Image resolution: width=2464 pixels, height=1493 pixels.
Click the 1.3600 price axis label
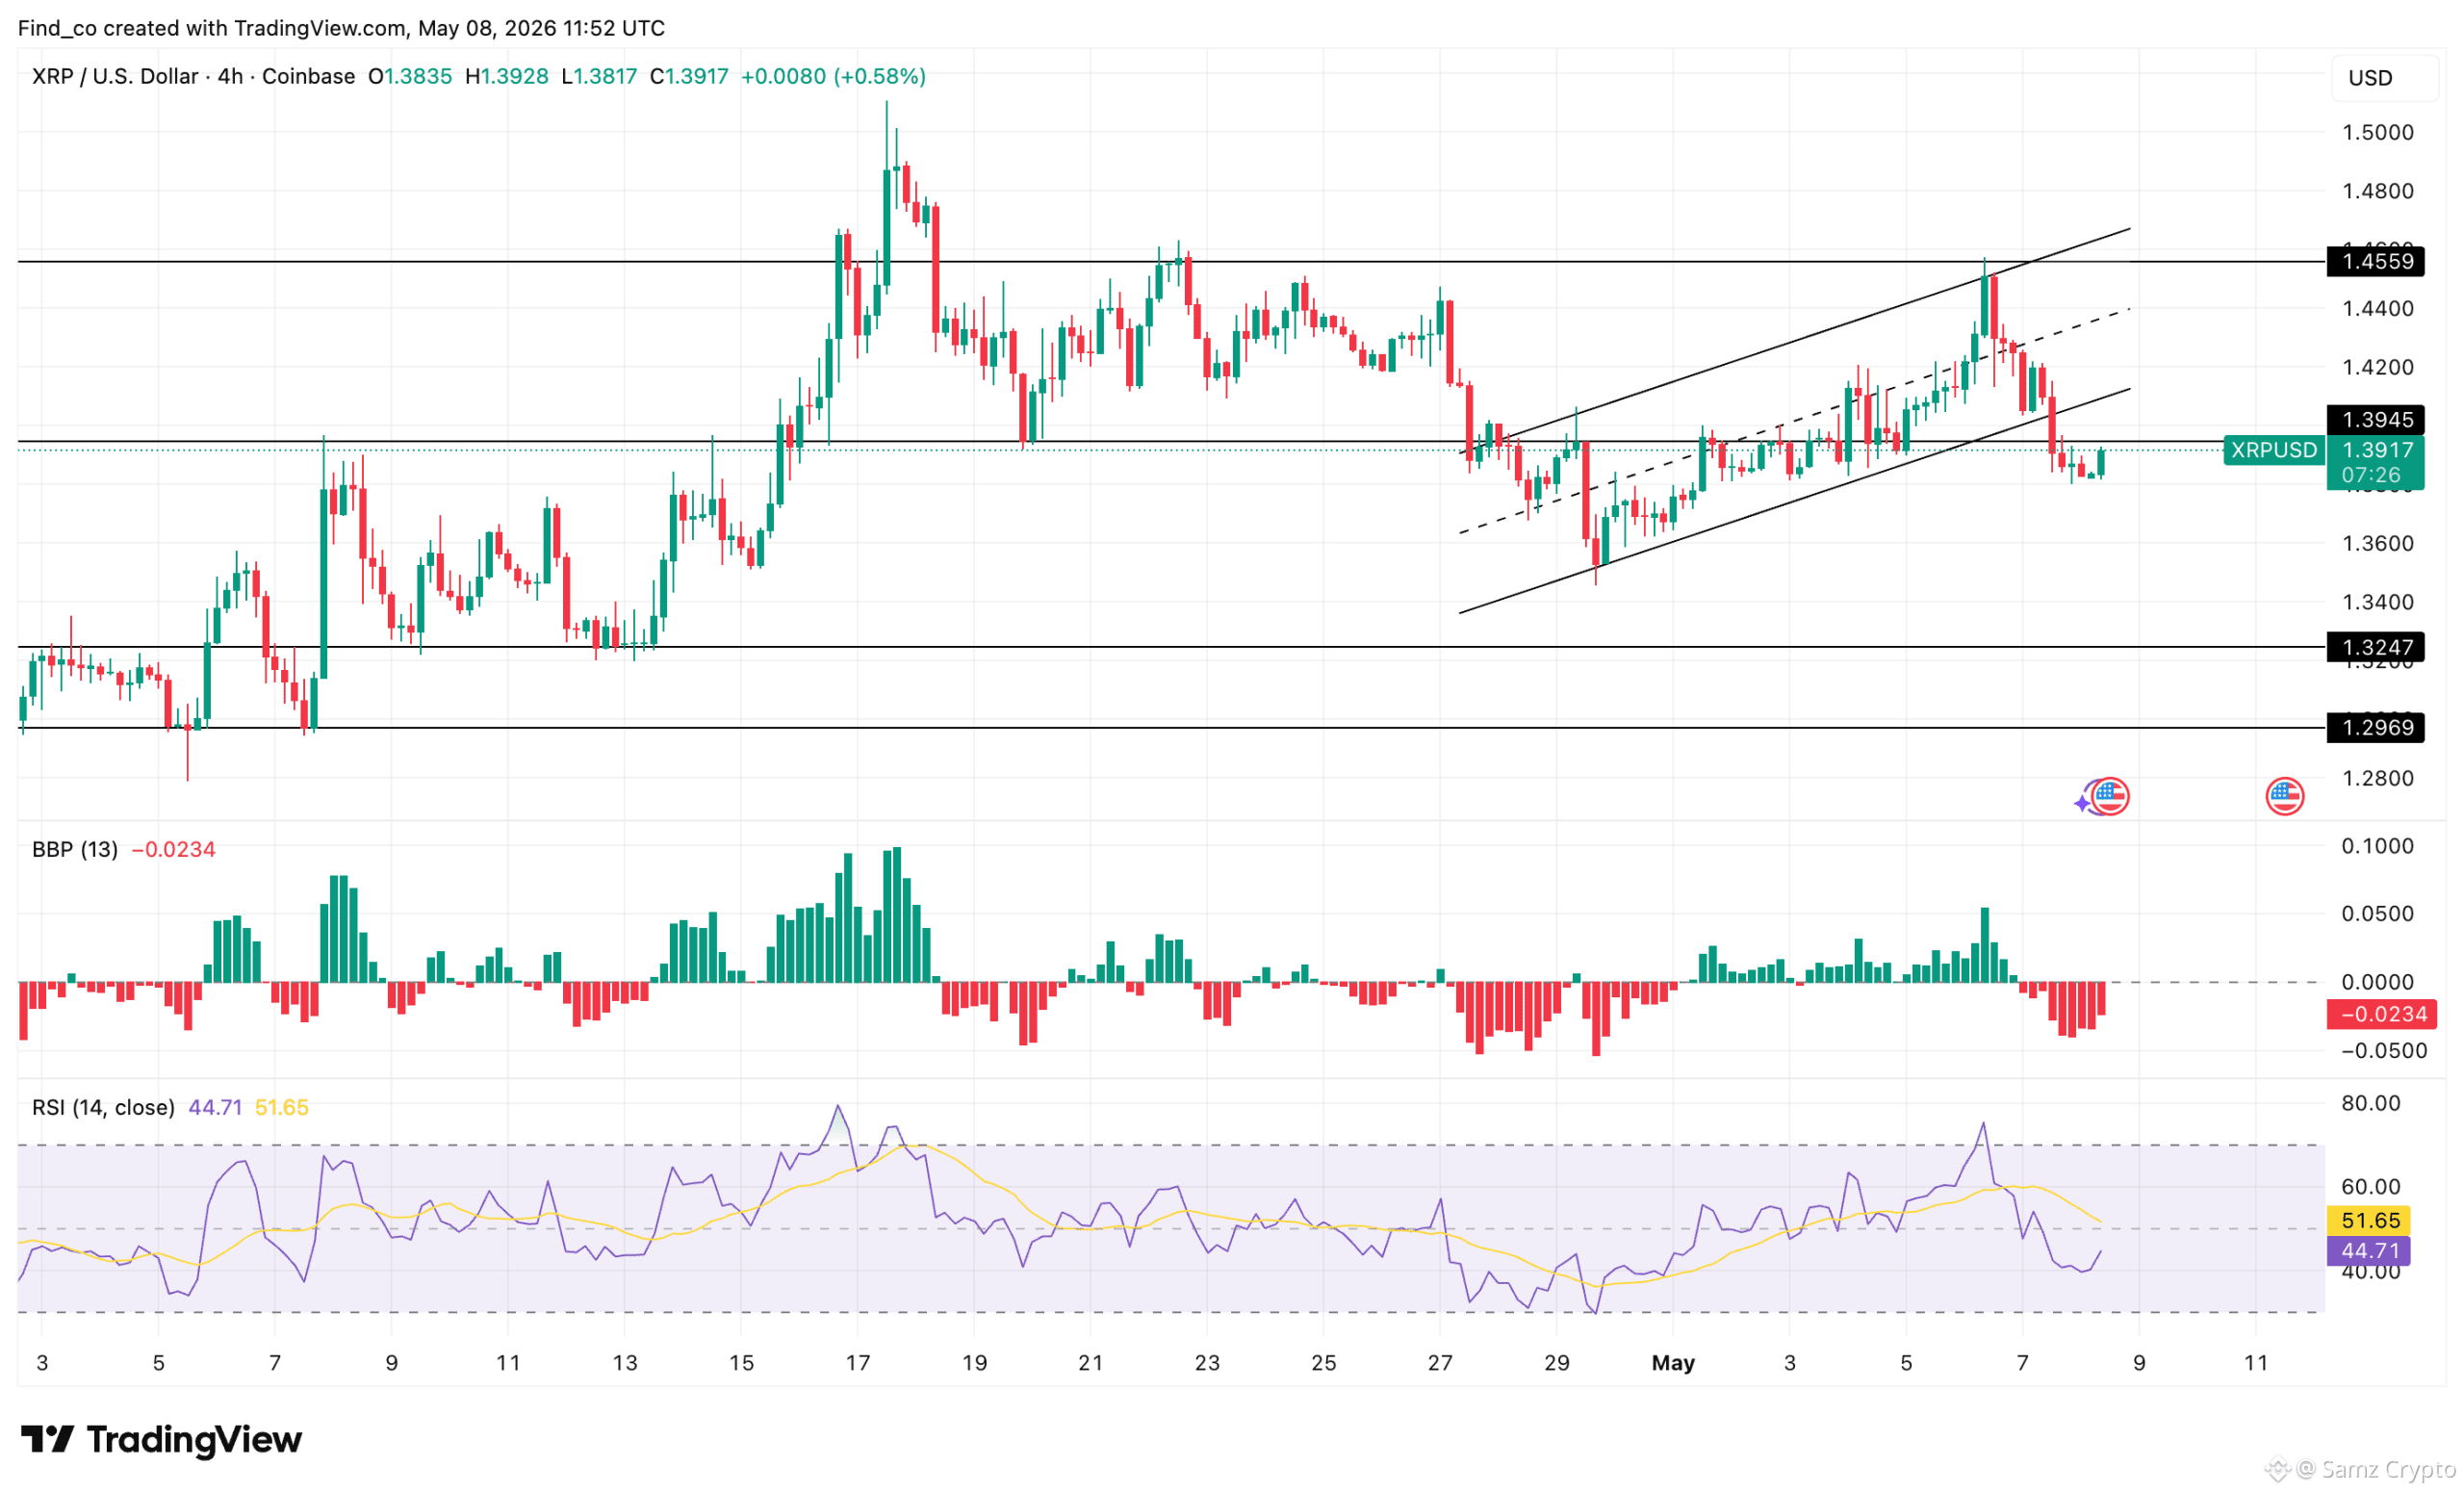click(2378, 544)
